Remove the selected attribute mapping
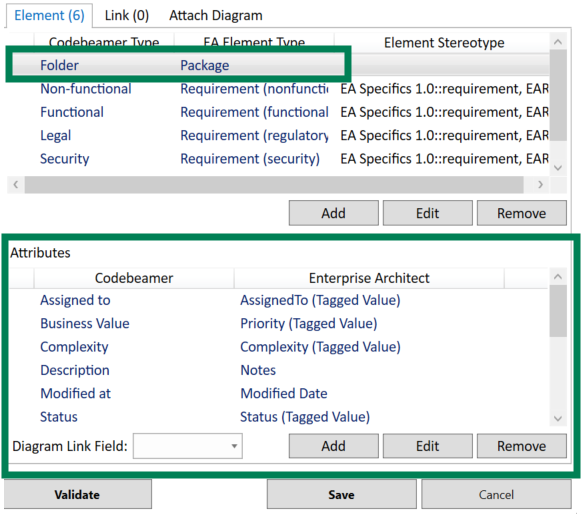Image resolution: width=581 pixels, height=514 pixels. [x=522, y=446]
